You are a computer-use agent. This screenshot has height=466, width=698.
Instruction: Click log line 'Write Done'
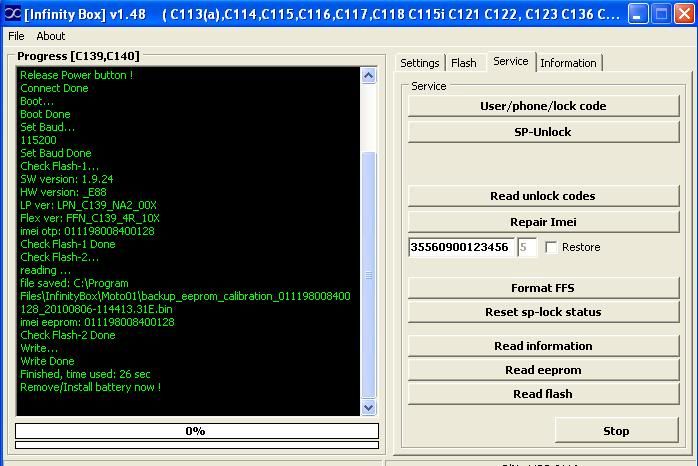(x=47, y=361)
